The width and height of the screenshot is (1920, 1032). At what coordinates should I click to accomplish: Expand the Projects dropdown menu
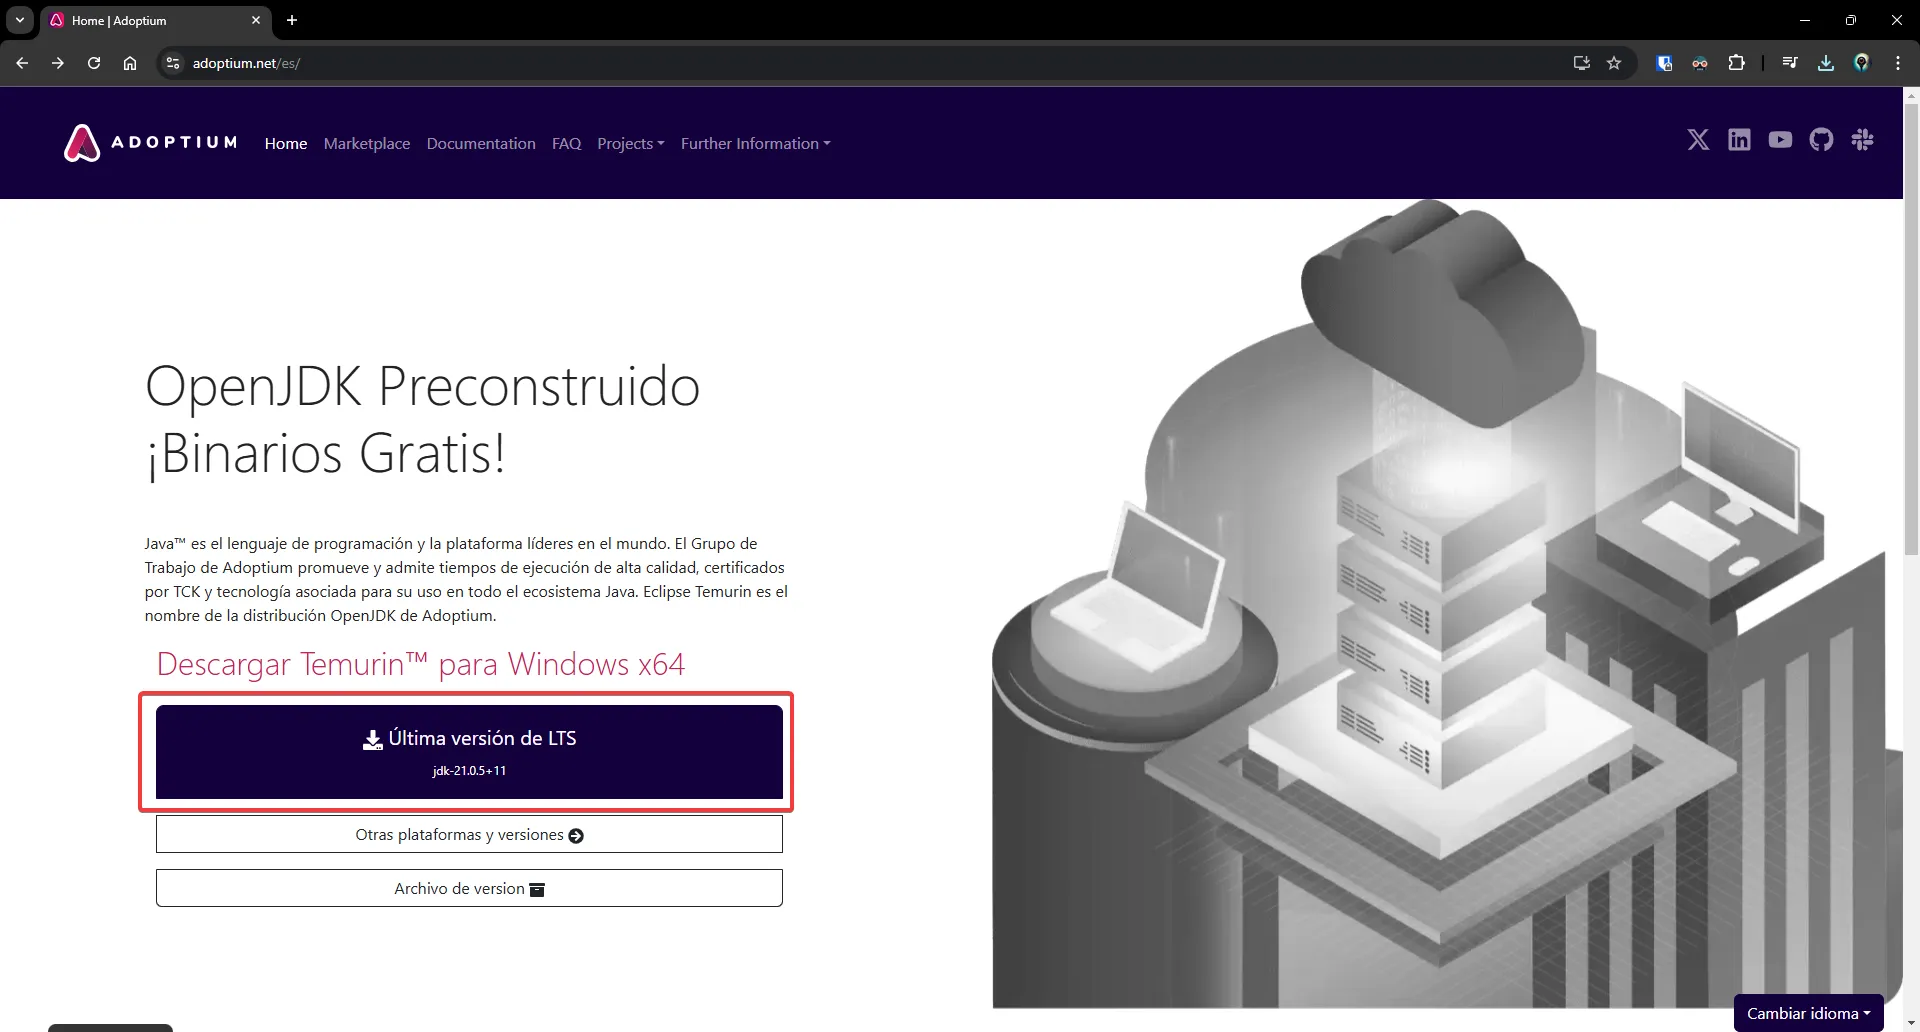pos(631,143)
